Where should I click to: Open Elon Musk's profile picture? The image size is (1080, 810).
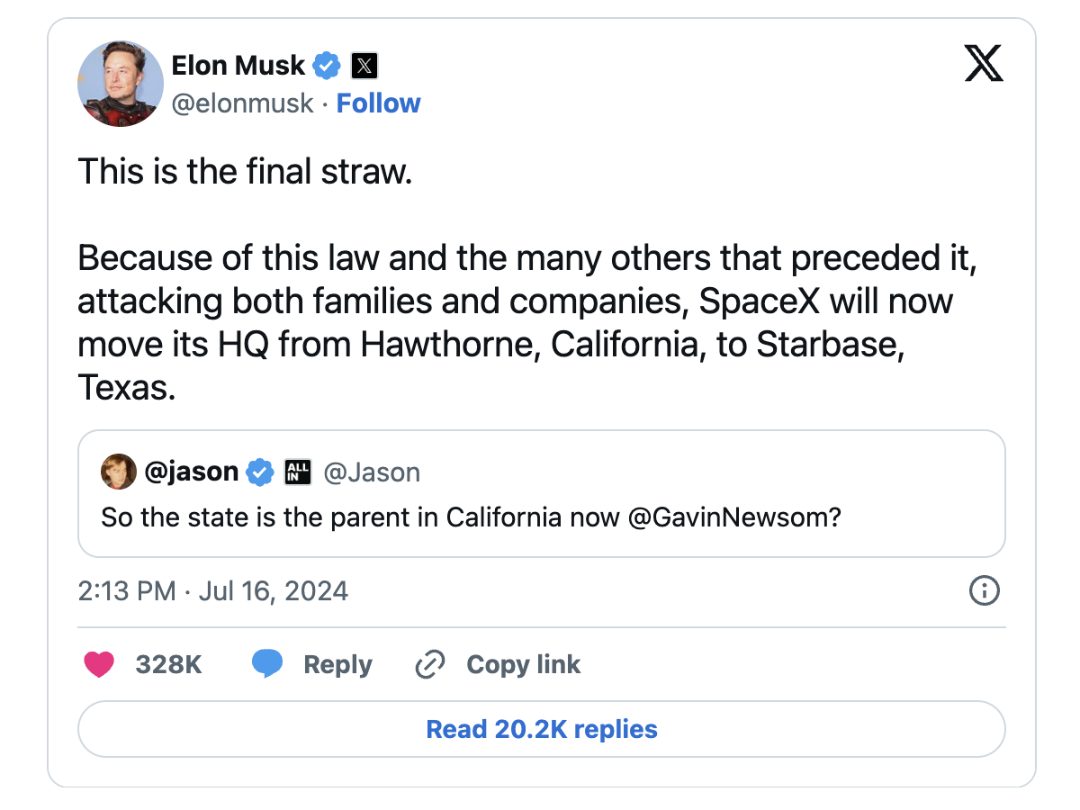coord(120,84)
